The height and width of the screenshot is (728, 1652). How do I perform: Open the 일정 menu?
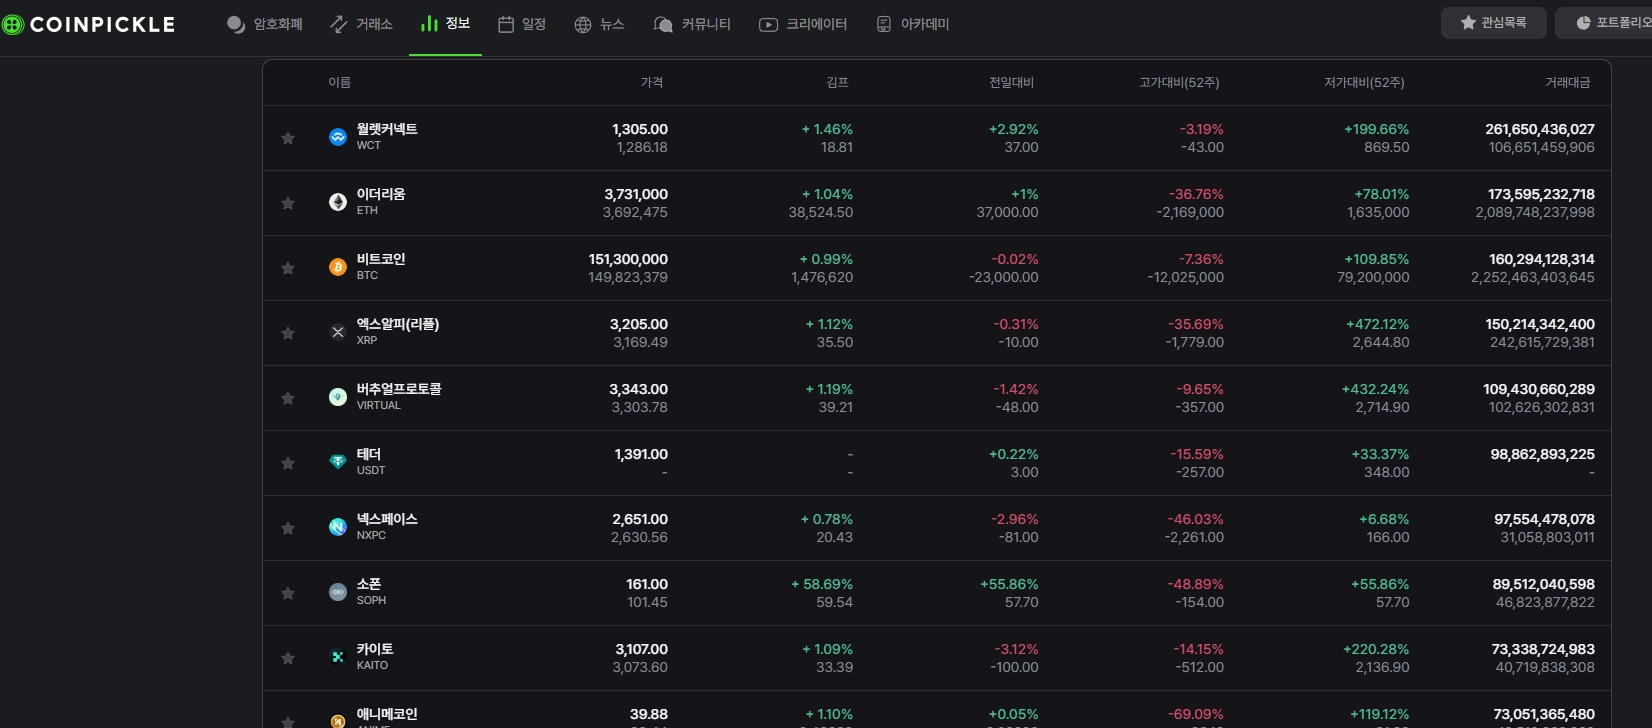(x=522, y=24)
